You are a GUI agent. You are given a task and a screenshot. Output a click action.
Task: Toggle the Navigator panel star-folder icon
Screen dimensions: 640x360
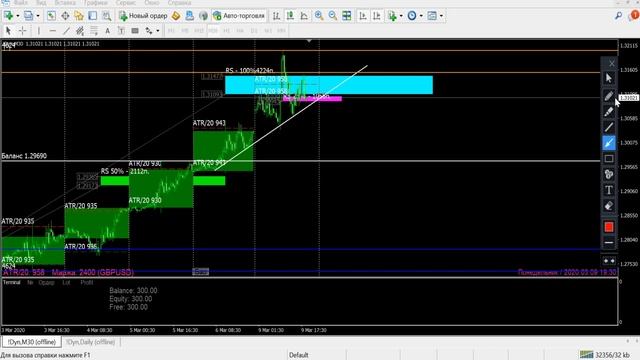(79, 16)
